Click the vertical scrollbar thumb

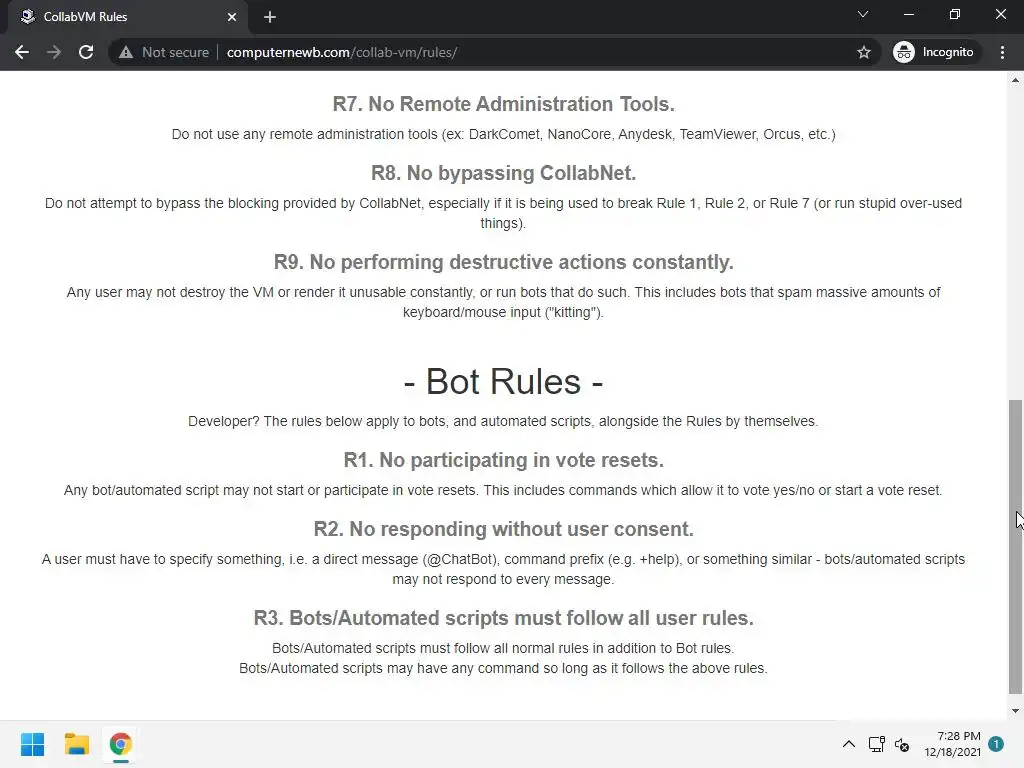coord(1015,547)
